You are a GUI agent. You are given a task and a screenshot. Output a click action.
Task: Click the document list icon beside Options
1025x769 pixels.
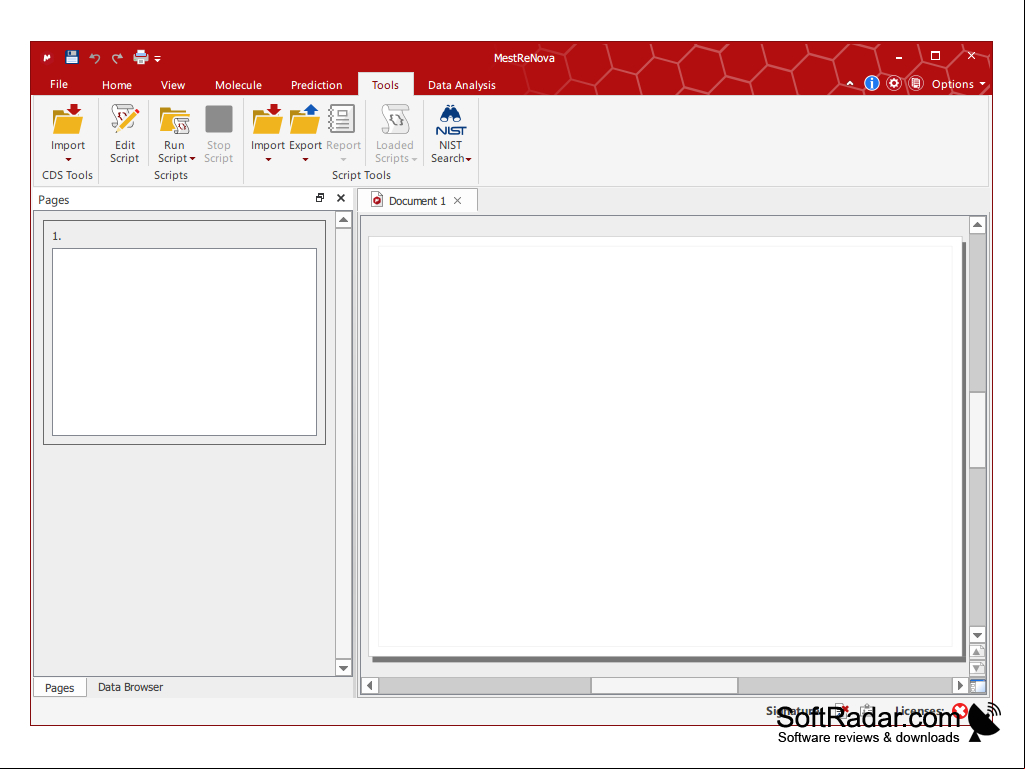[916, 84]
